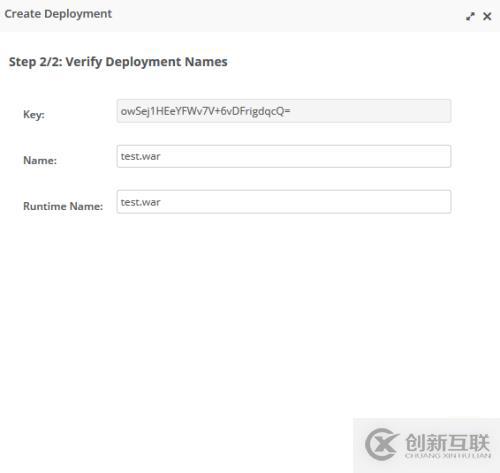Click the 'Create Deployment' title text

[x=58, y=14]
